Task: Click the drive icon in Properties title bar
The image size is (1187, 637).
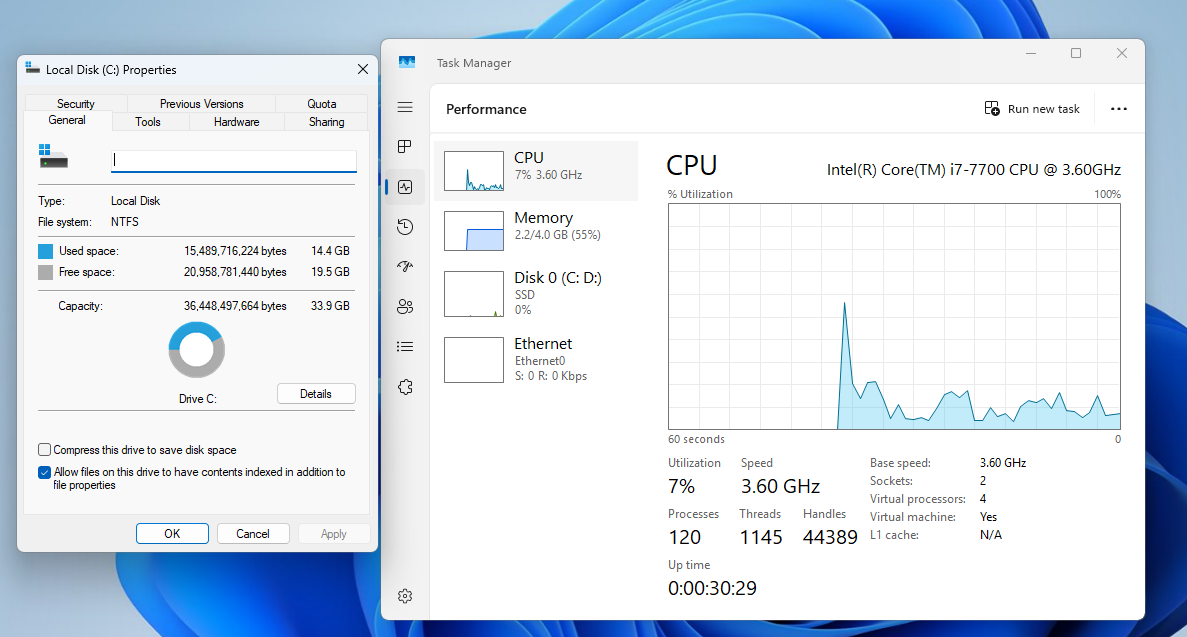Action: pos(32,68)
